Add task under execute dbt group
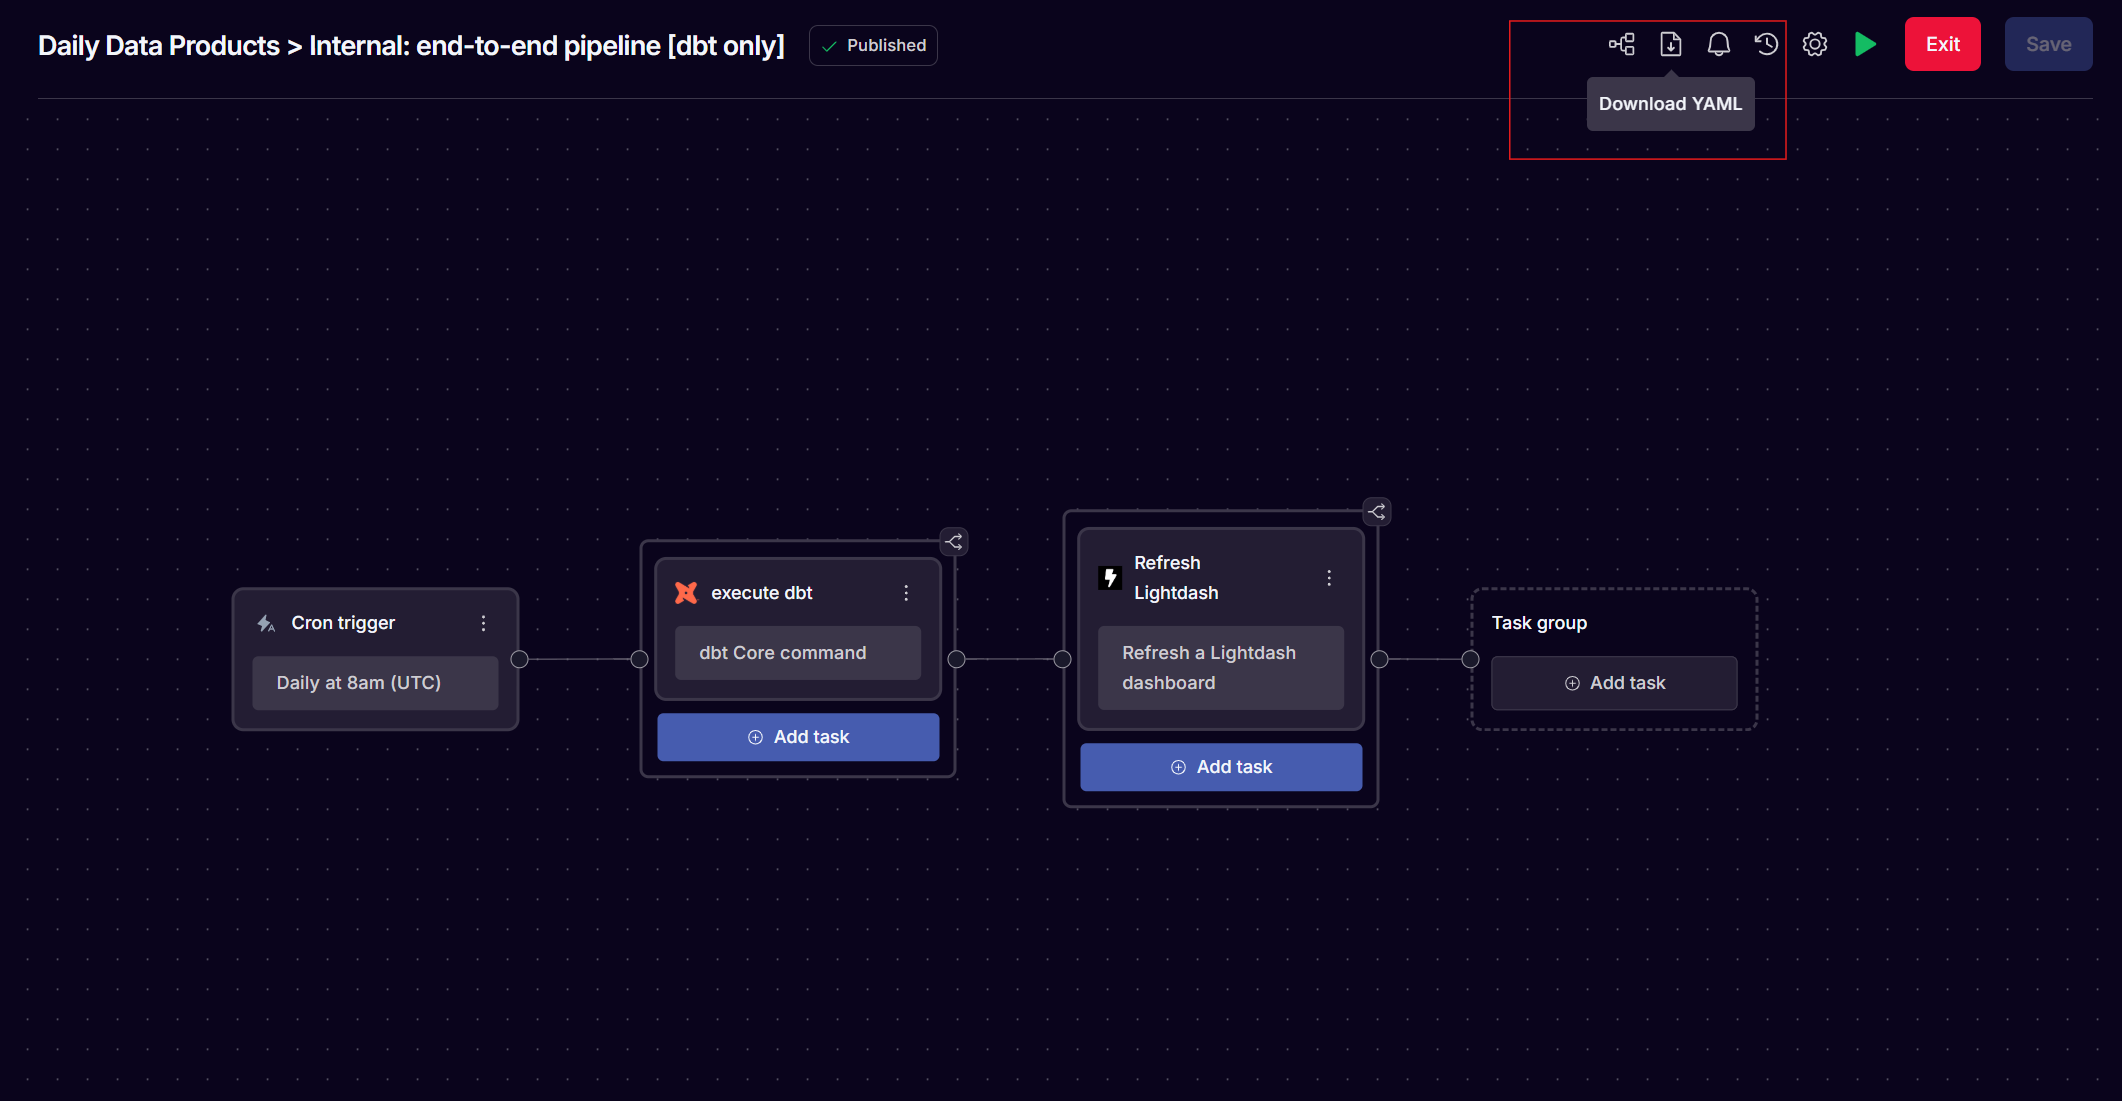The width and height of the screenshot is (2122, 1101). tap(798, 737)
